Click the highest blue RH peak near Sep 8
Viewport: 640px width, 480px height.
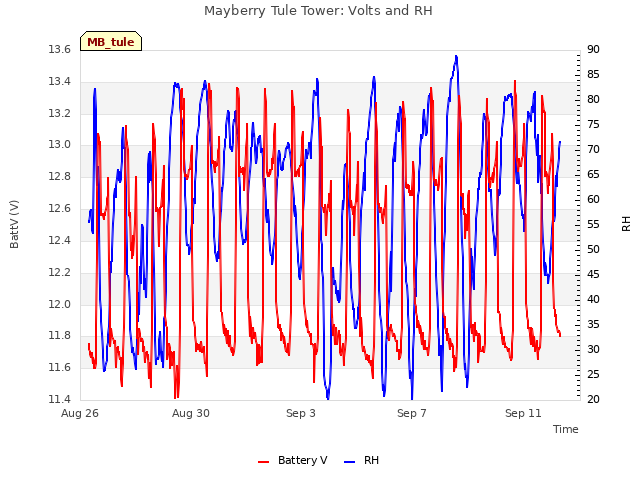tap(456, 56)
